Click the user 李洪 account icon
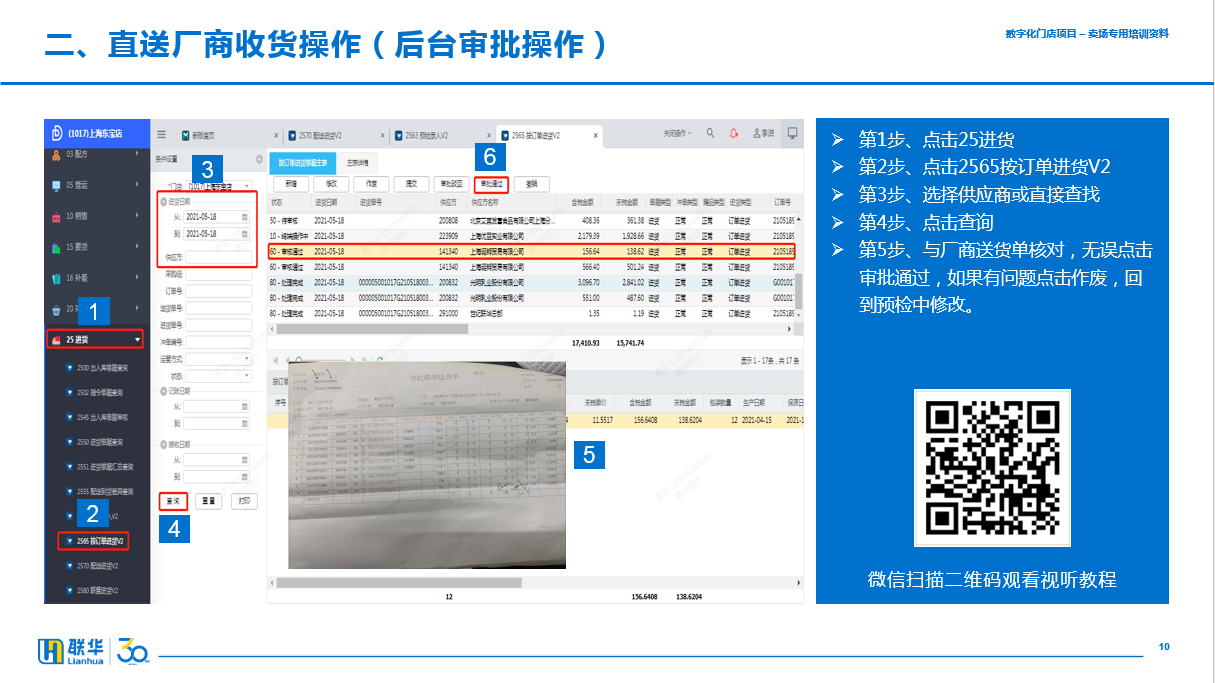The width and height of the screenshot is (1215, 683). (x=756, y=133)
